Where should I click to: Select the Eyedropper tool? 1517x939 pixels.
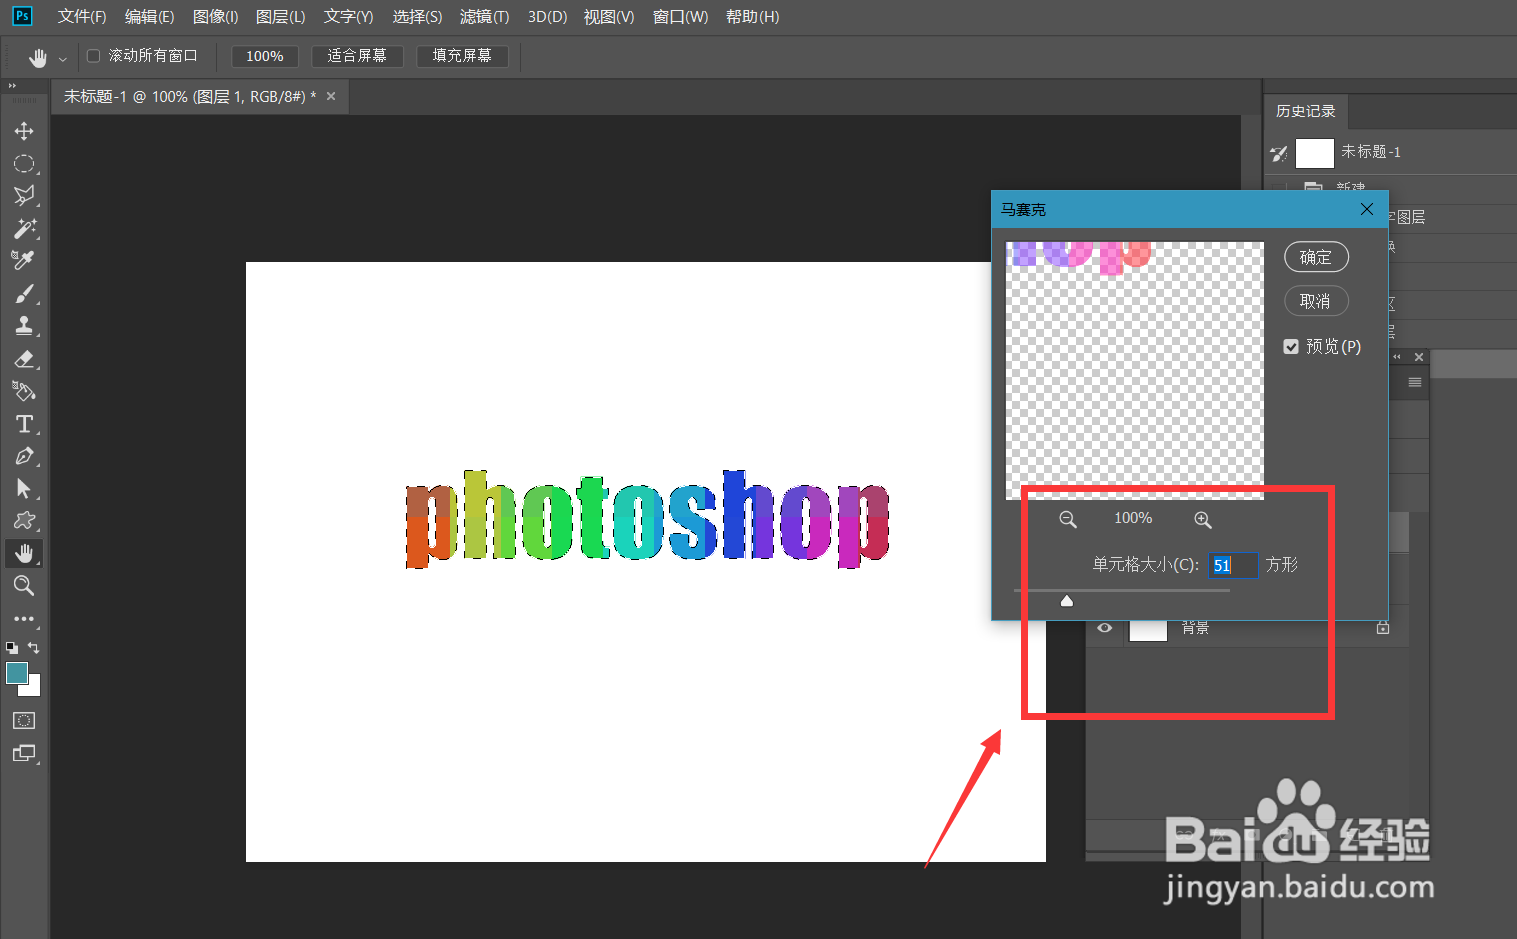pos(24,260)
